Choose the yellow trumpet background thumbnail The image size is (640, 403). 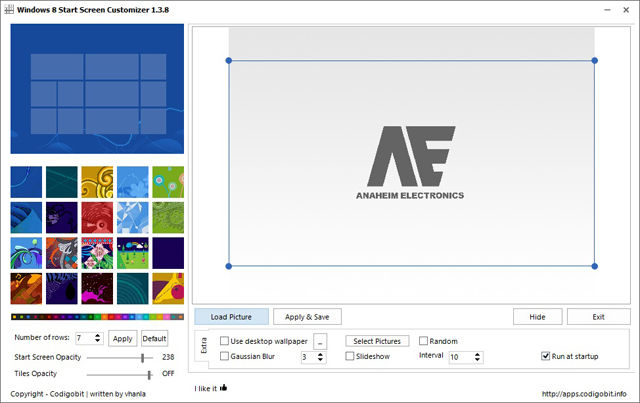168,289
